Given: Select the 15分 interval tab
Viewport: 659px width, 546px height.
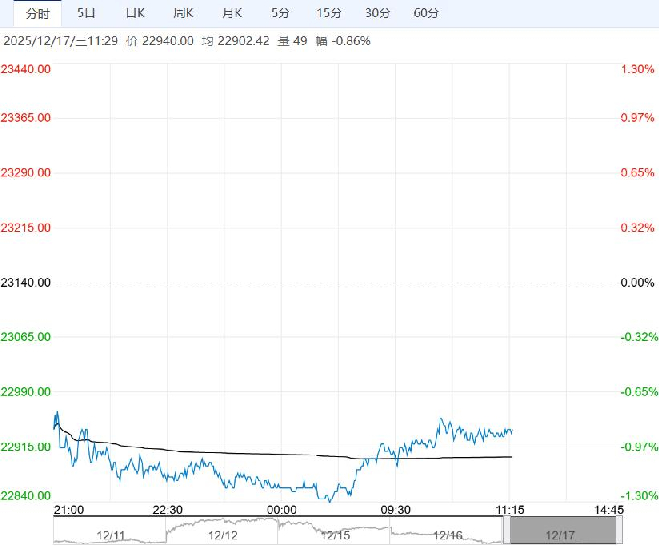Looking at the screenshot, I should point(329,13).
